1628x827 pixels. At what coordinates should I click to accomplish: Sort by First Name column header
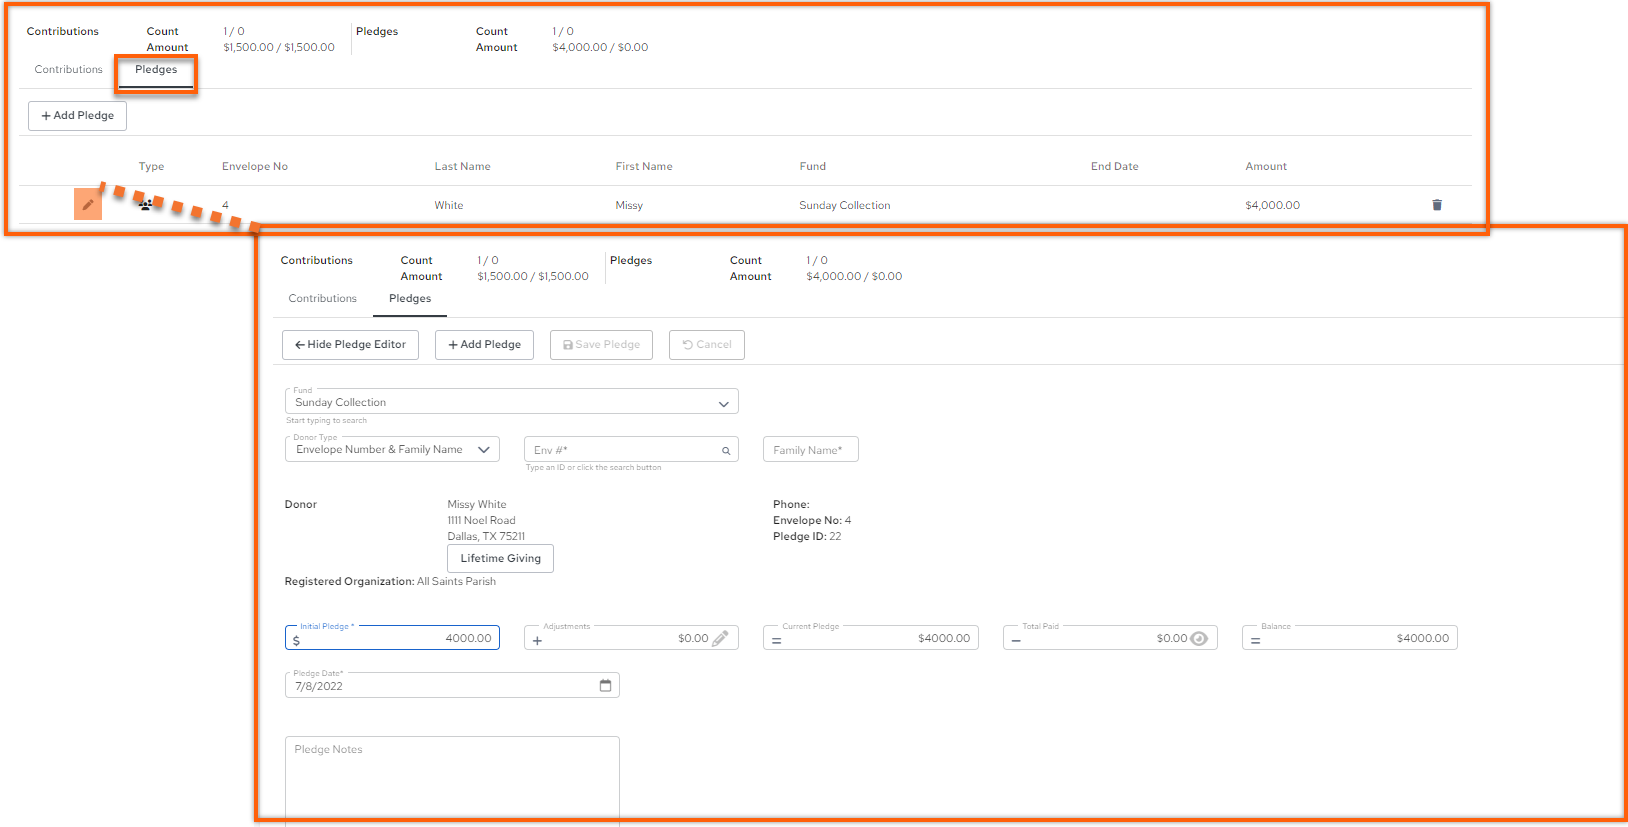pos(644,166)
